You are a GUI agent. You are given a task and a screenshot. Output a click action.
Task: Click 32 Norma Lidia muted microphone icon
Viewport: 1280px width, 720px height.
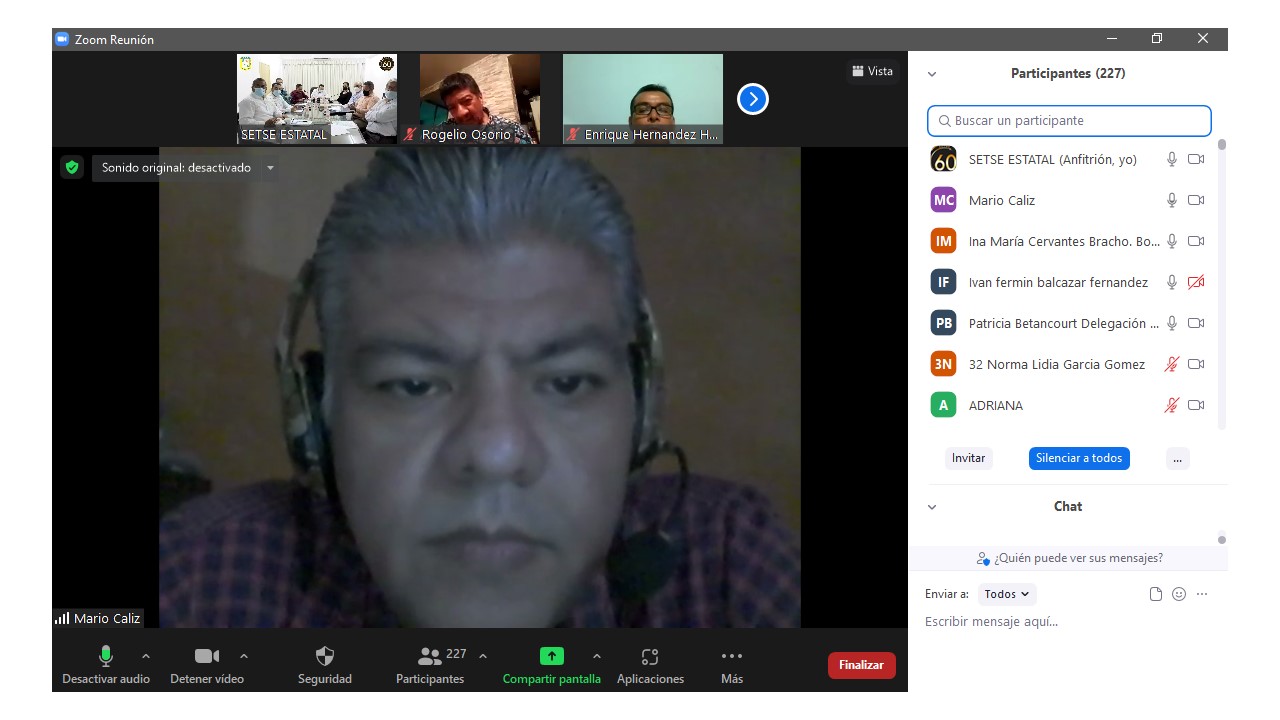(x=1172, y=364)
